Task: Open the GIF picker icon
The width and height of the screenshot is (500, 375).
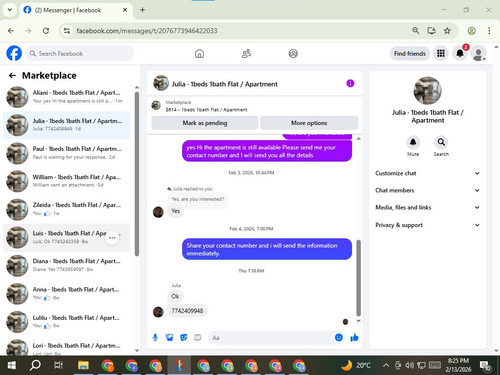Action: pos(198,338)
